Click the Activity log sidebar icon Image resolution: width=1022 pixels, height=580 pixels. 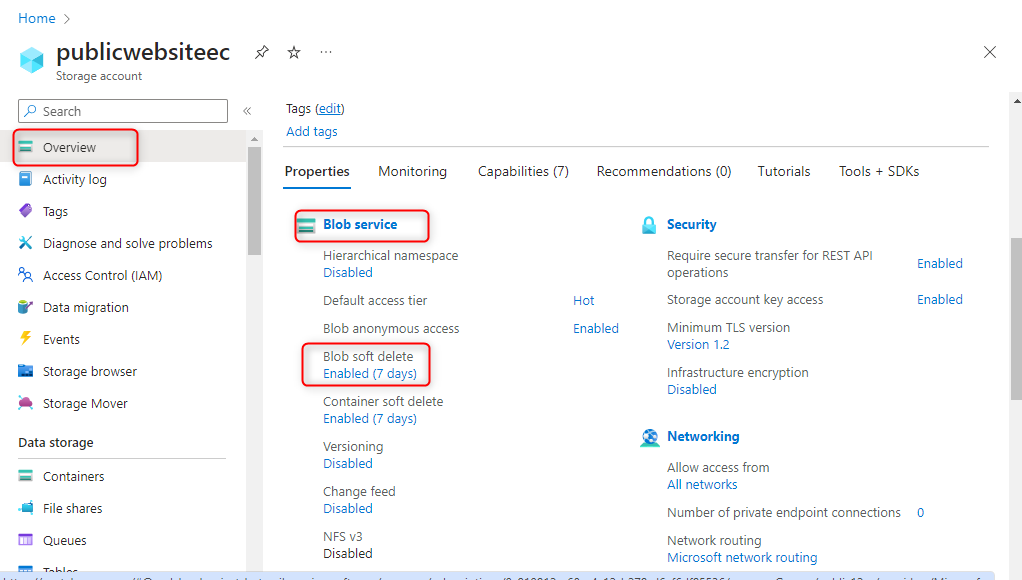coord(26,179)
